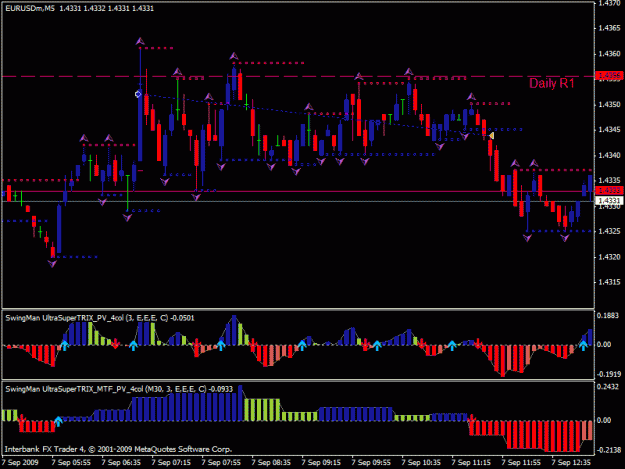The height and width of the screenshot is (469, 625).
Task: Click the 1.4365 price axis label
Action: pyautogui.click(x=609, y=28)
